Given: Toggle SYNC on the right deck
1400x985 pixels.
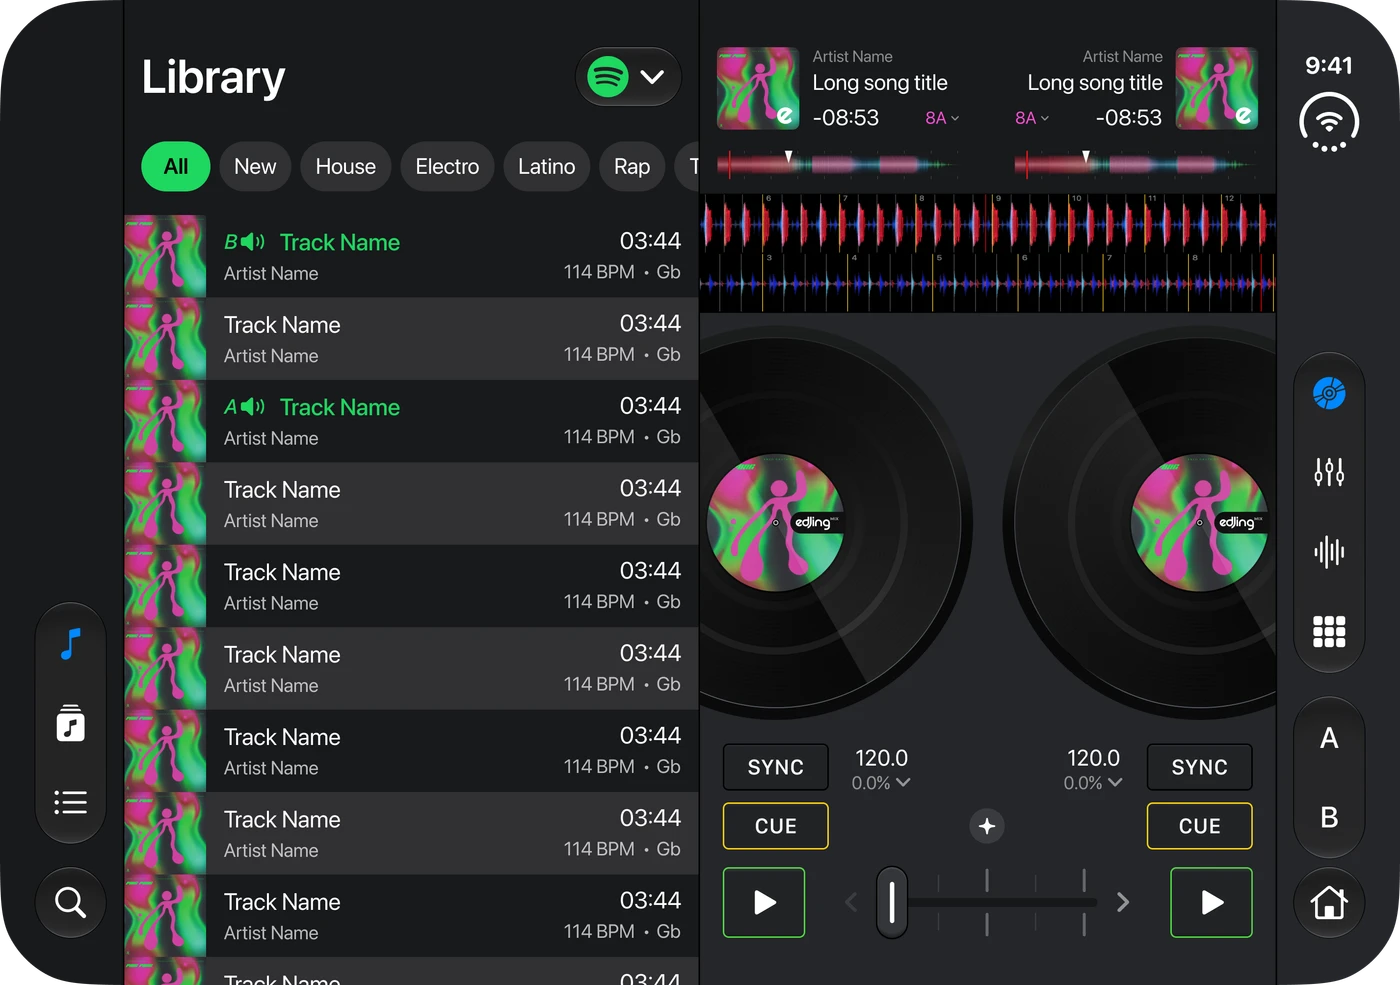Looking at the screenshot, I should click(x=1199, y=767).
